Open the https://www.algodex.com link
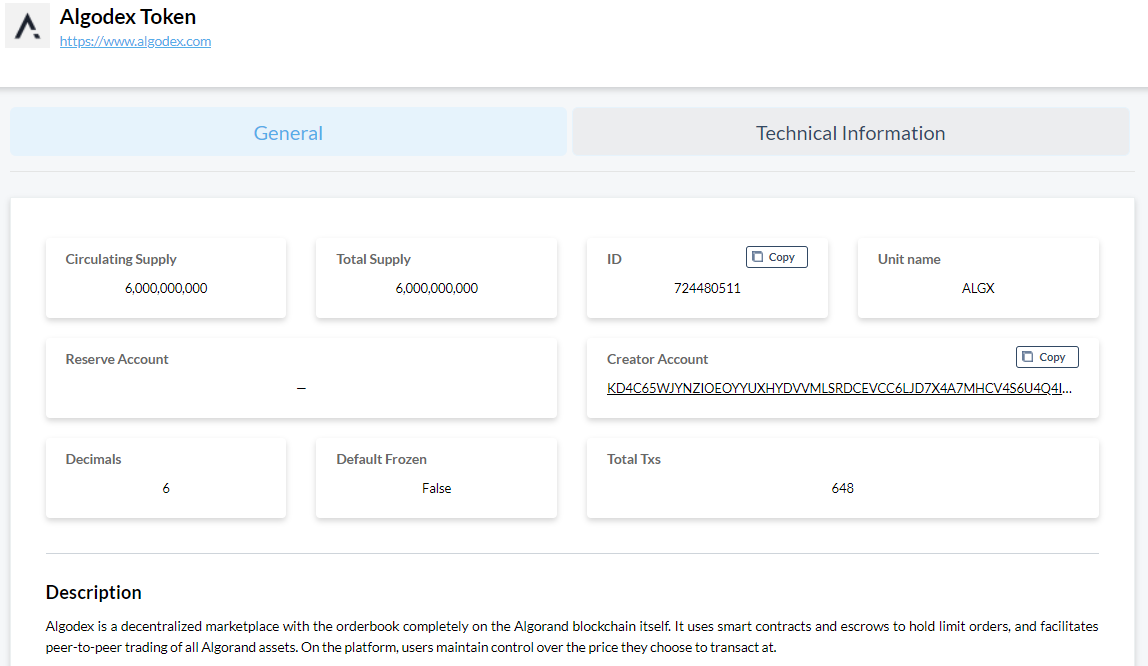 point(135,42)
